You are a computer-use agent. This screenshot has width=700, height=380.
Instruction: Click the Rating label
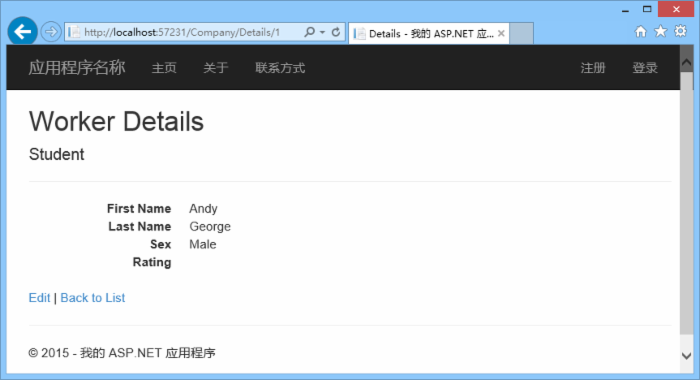tap(152, 262)
